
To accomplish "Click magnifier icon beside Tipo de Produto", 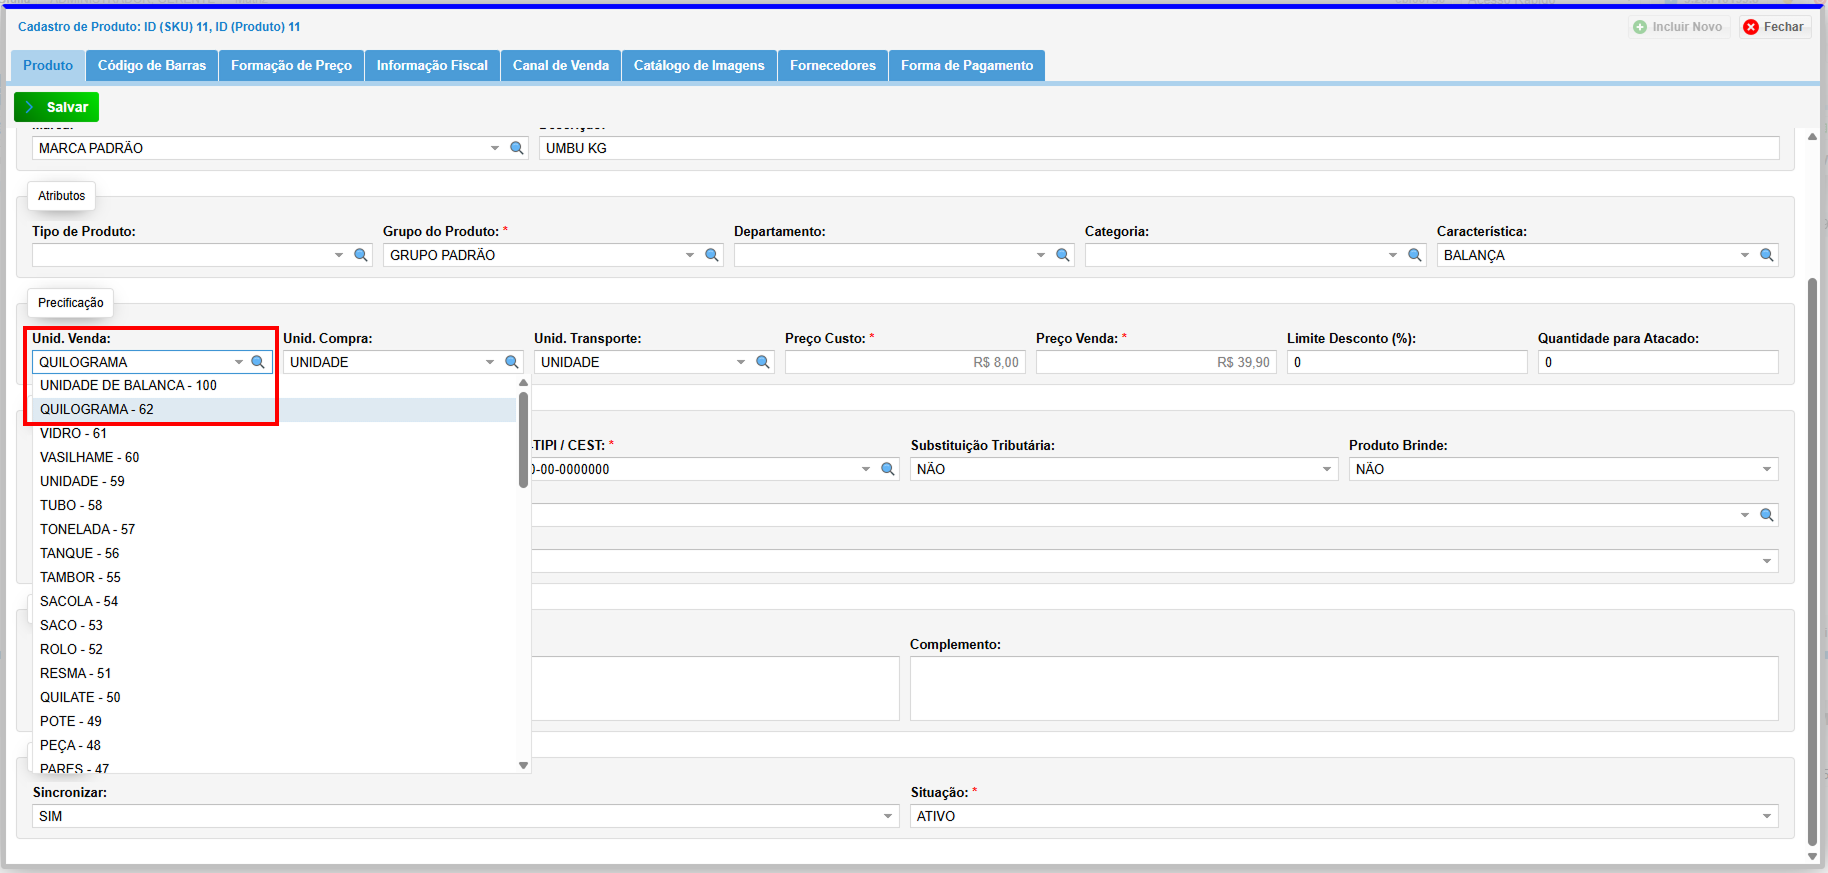I will pos(361,255).
